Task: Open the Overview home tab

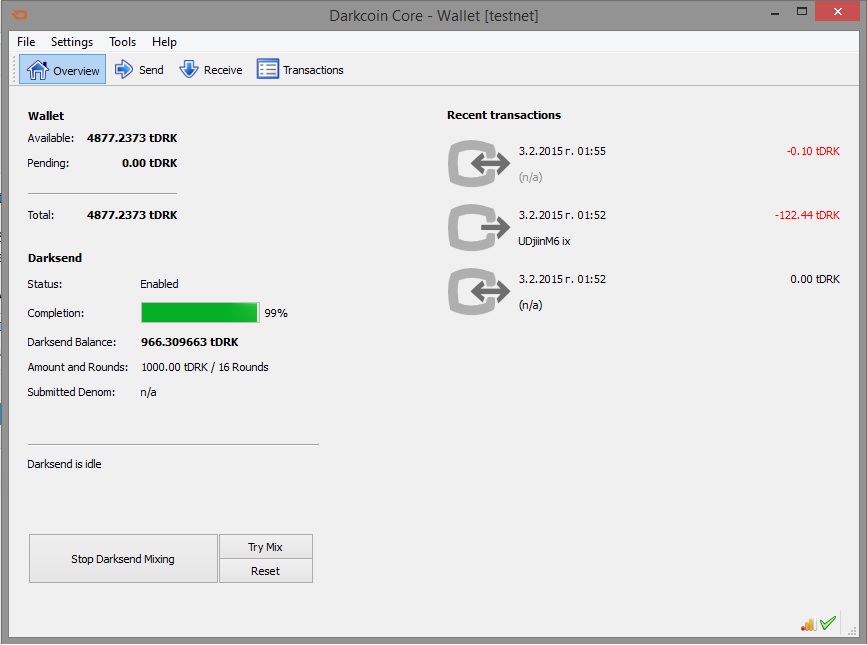Action: pos(62,70)
